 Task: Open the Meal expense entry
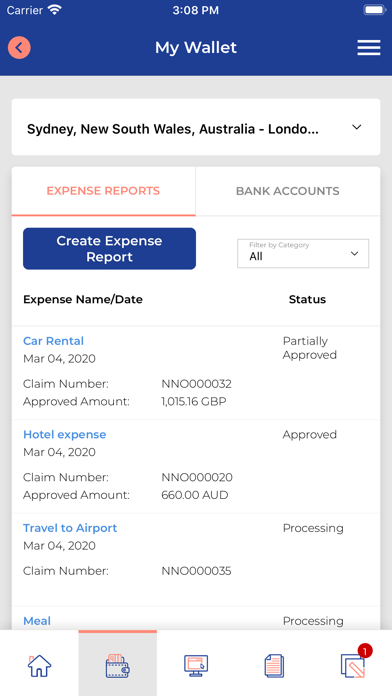point(37,621)
